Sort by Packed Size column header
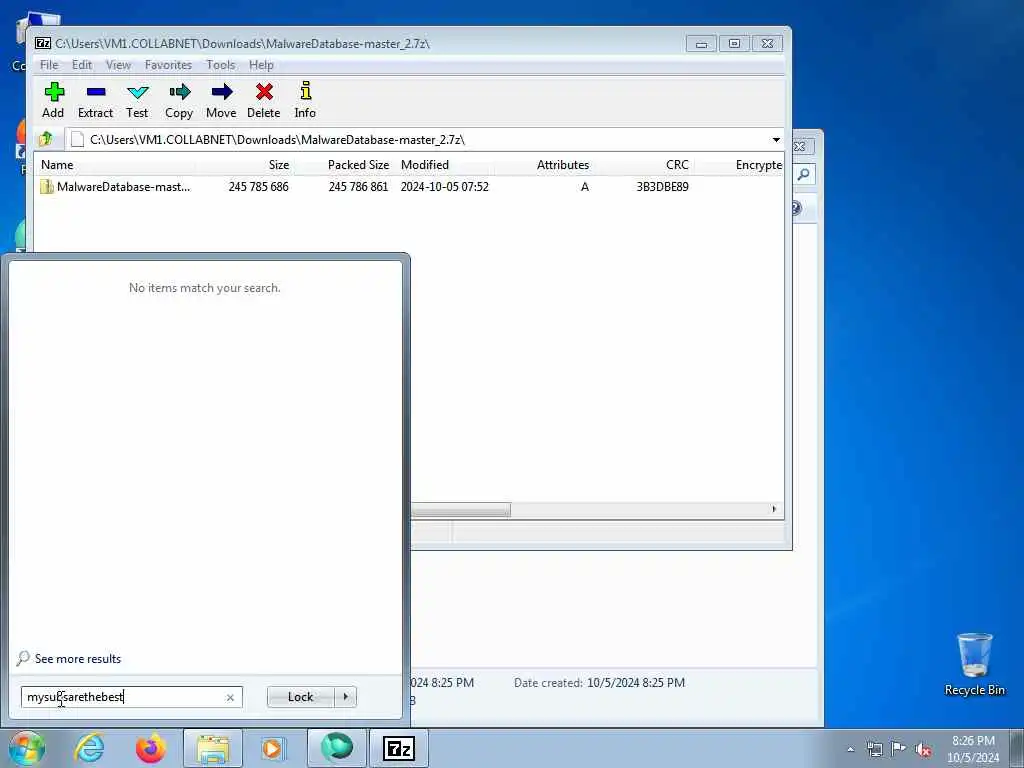Viewport: 1024px width, 768px height. tap(344, 165)
